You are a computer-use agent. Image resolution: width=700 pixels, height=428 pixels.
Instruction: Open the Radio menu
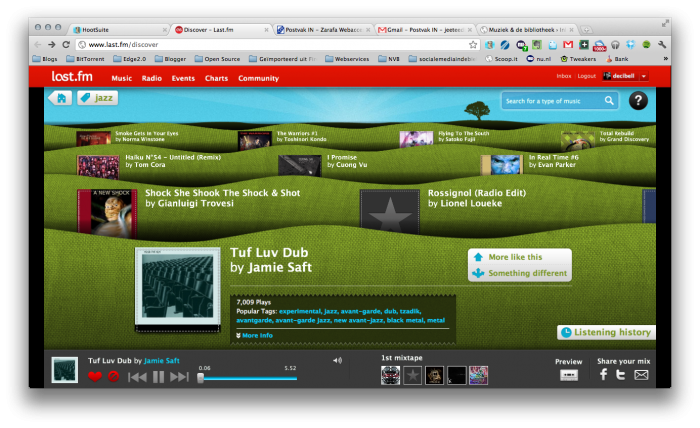pyautogui.click(x=152, y=78)
